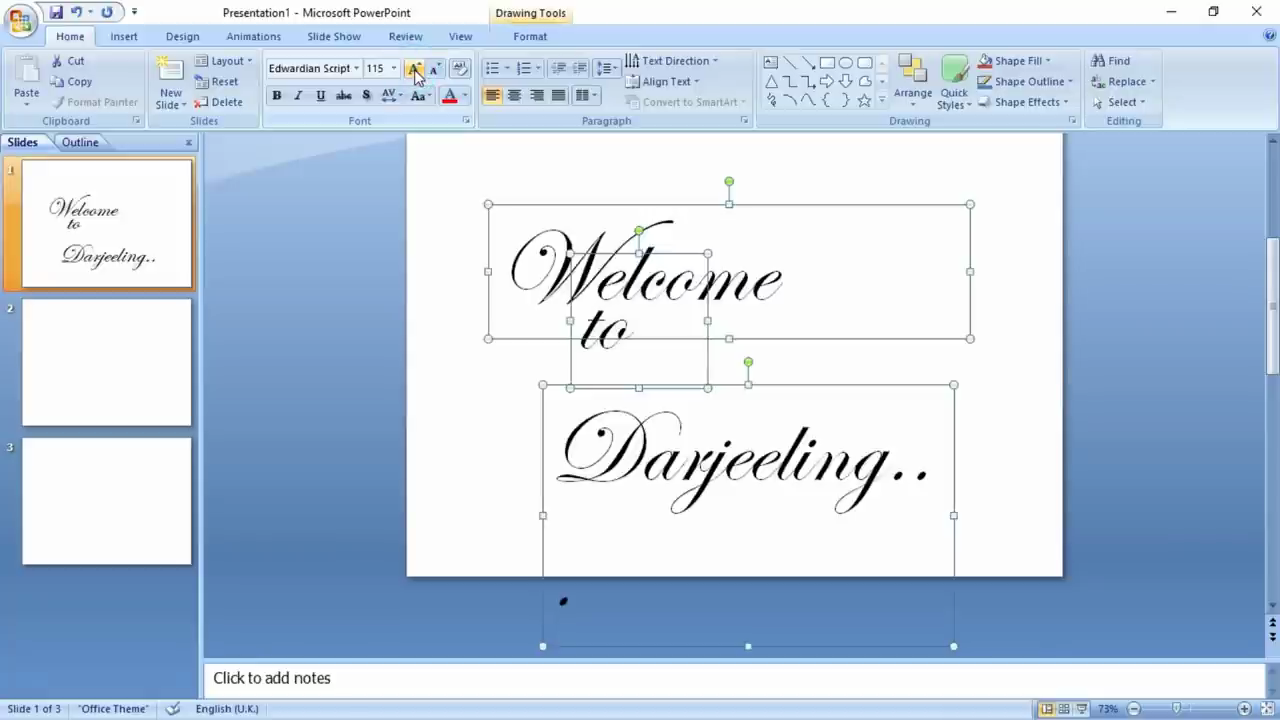Copy the selection
1280x720 pixels.
pos(71,82)
